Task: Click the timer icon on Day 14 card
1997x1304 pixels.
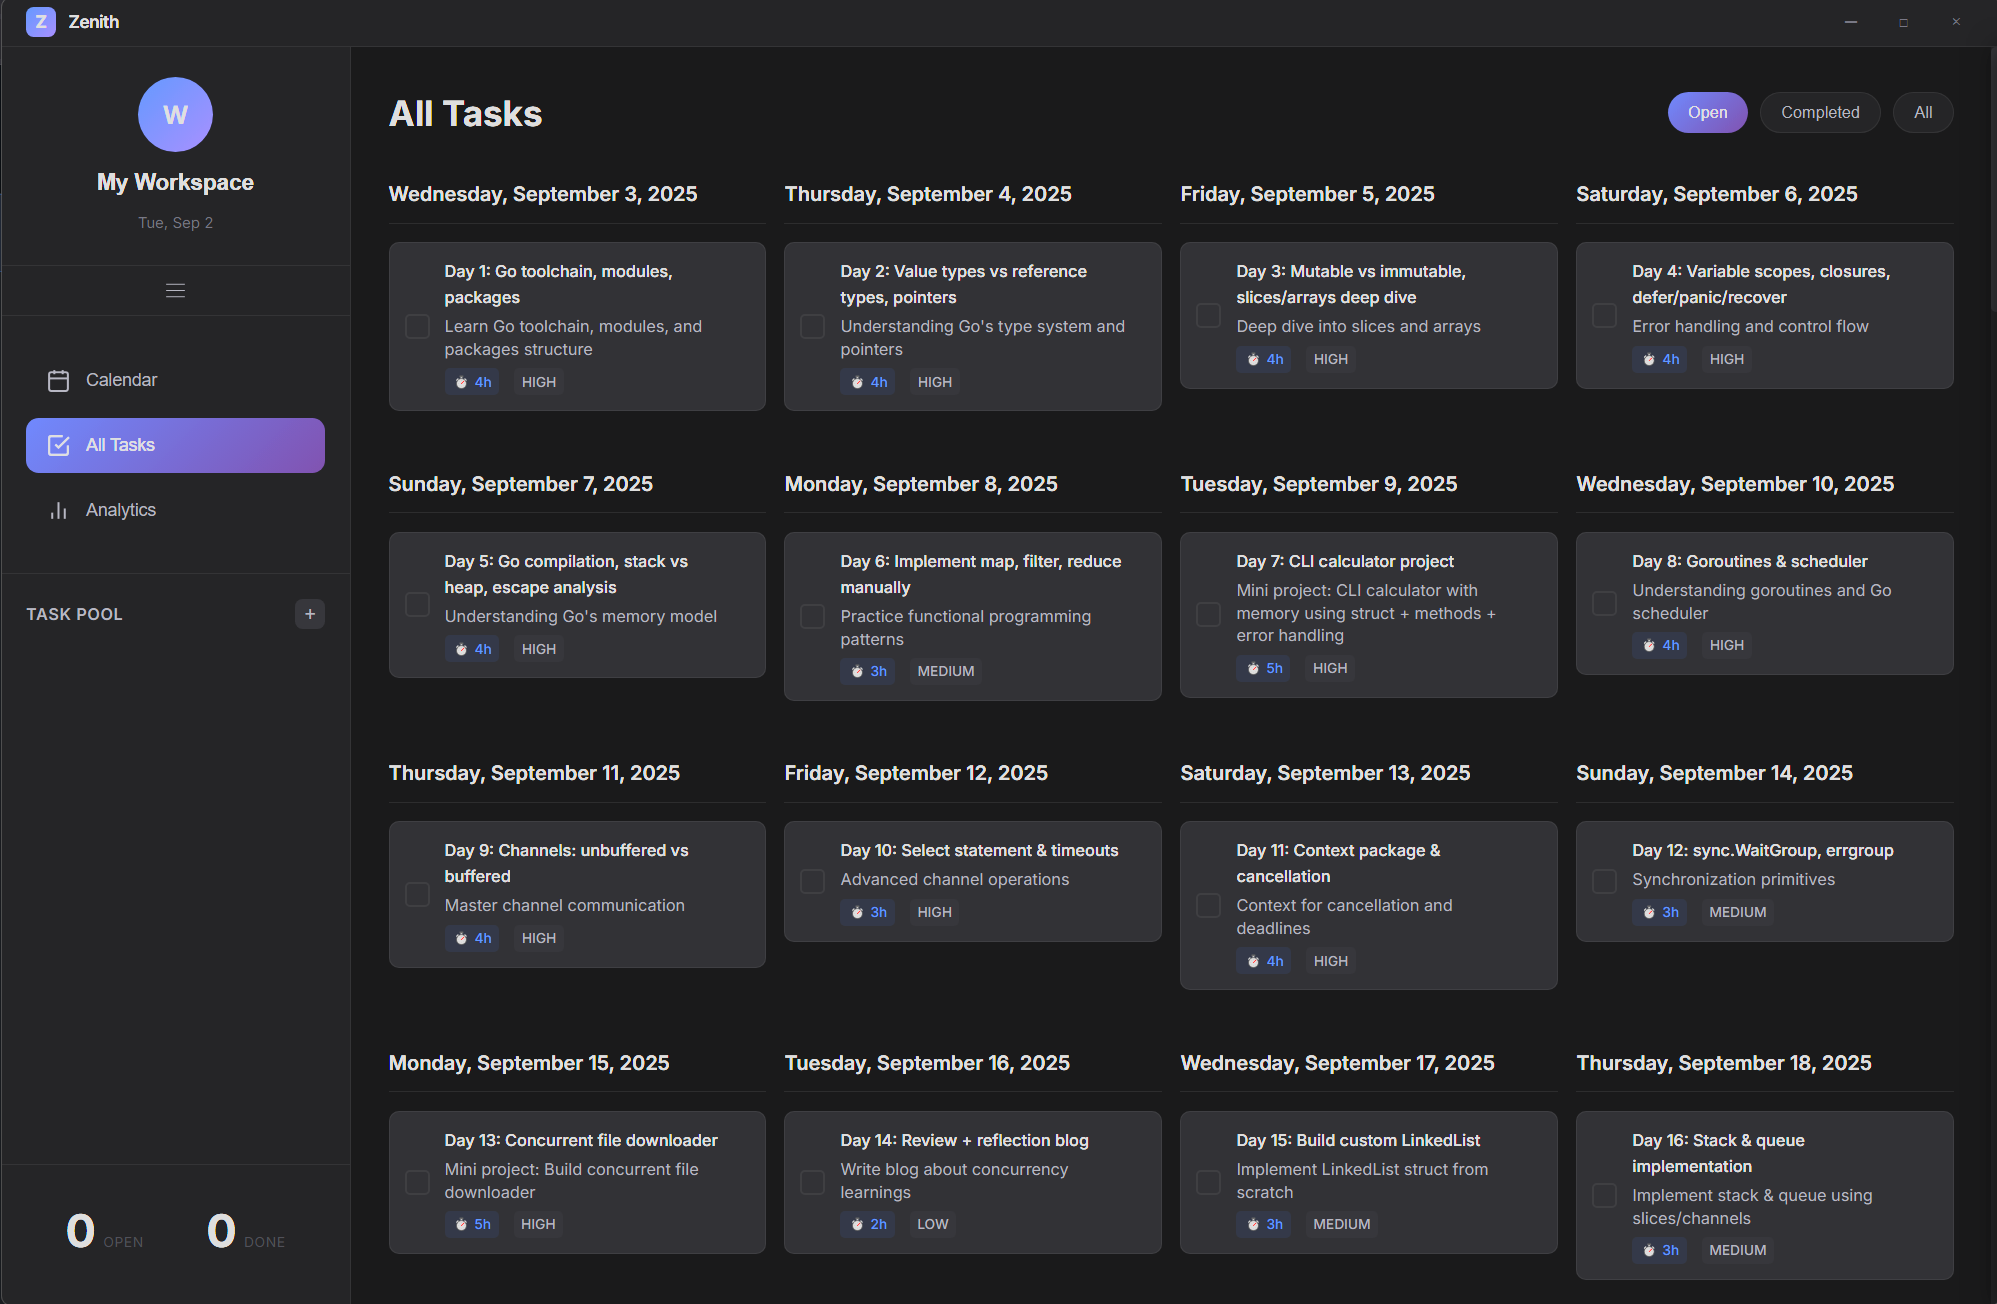Action: point(856,1224)
